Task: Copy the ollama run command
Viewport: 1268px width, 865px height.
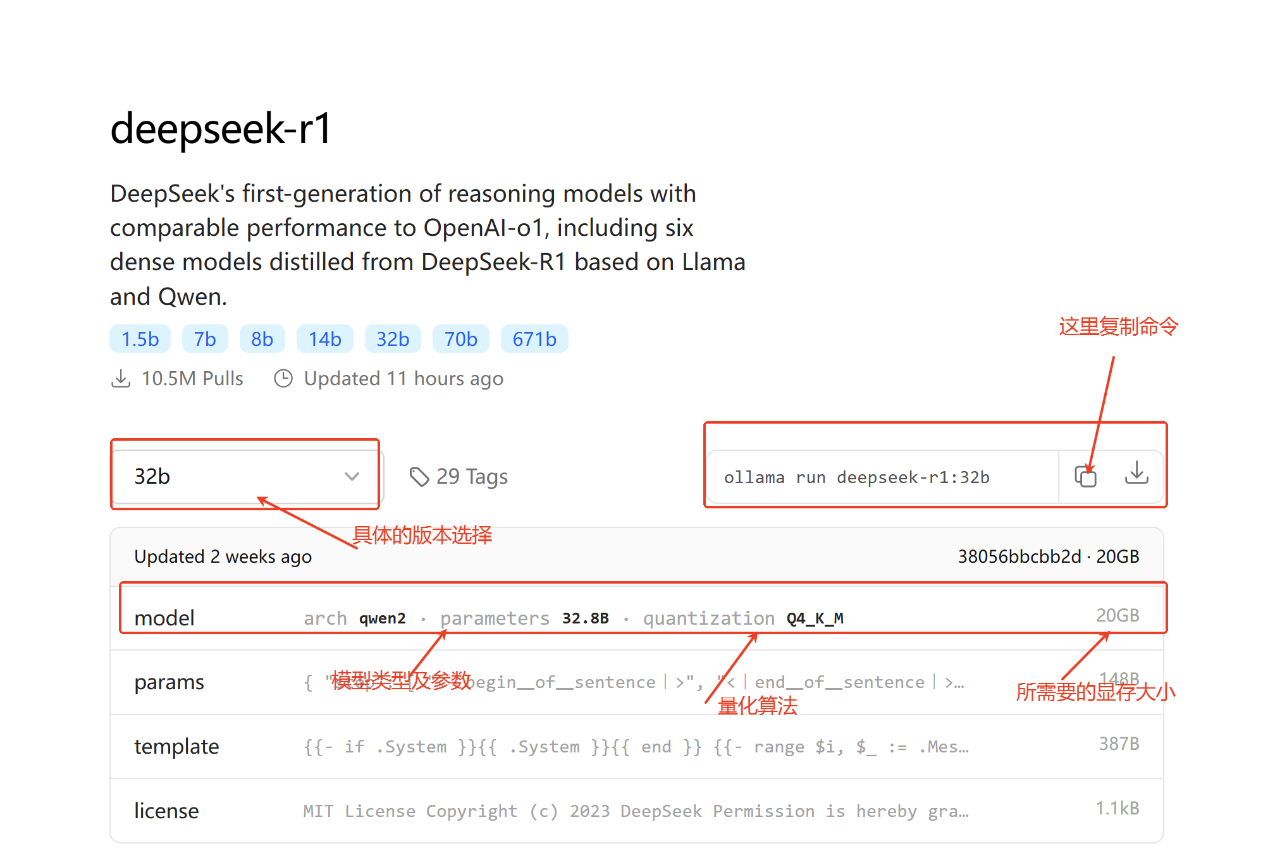Action: (x=1085, y=476)
